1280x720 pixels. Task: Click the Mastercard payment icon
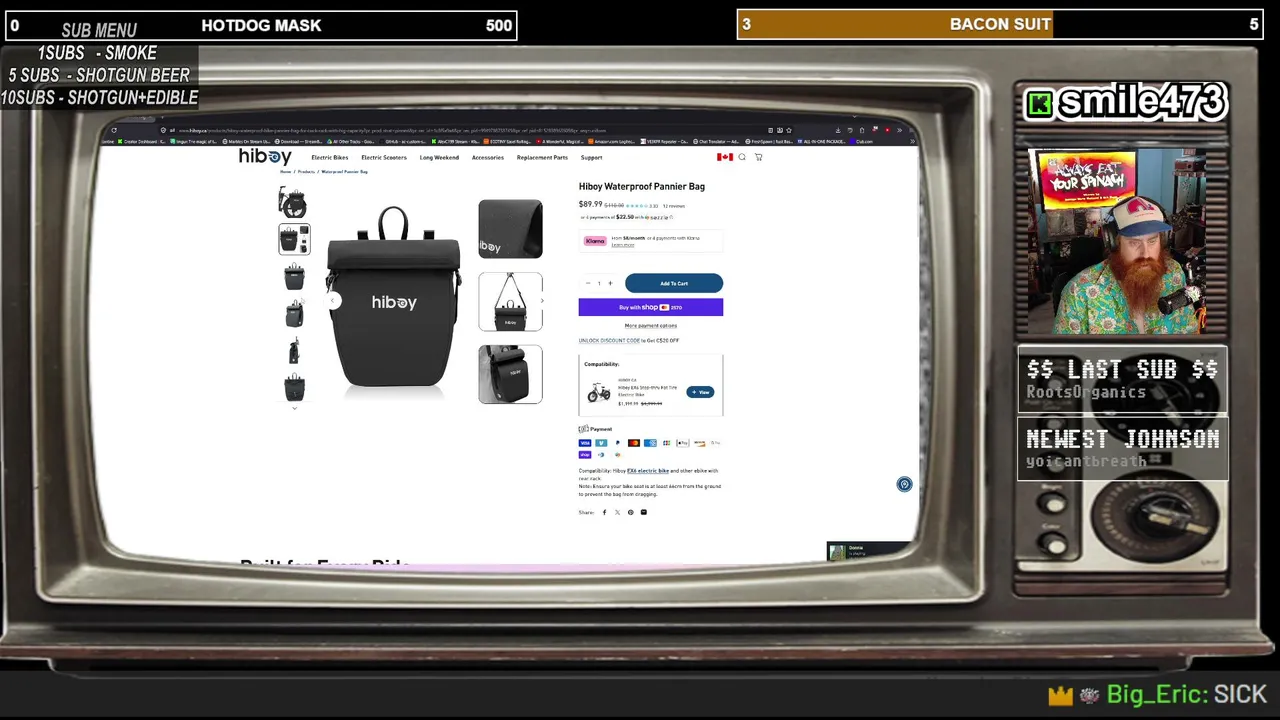(x=634, y=443)
